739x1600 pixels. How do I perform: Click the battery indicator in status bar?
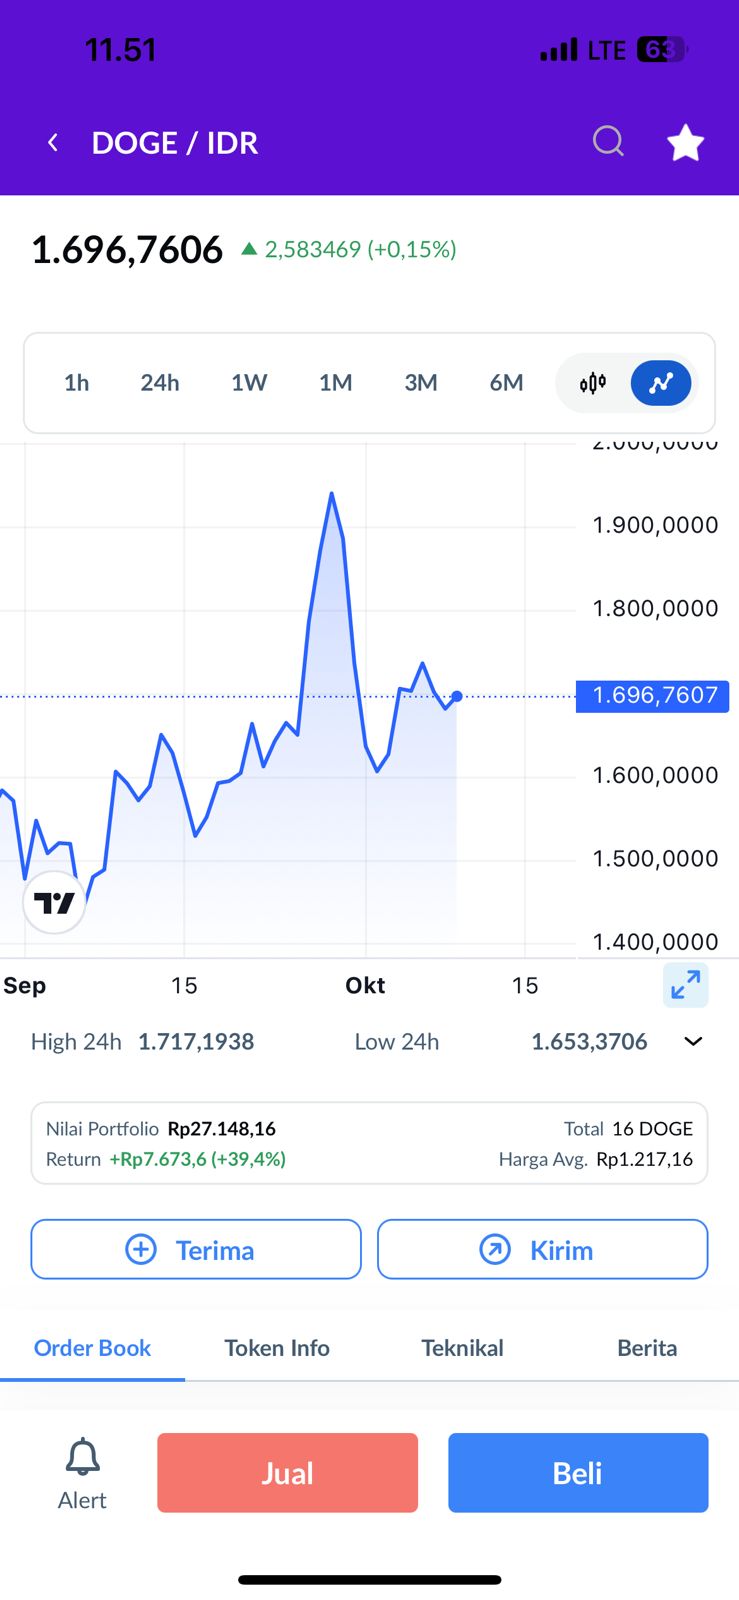click(662, 49)
